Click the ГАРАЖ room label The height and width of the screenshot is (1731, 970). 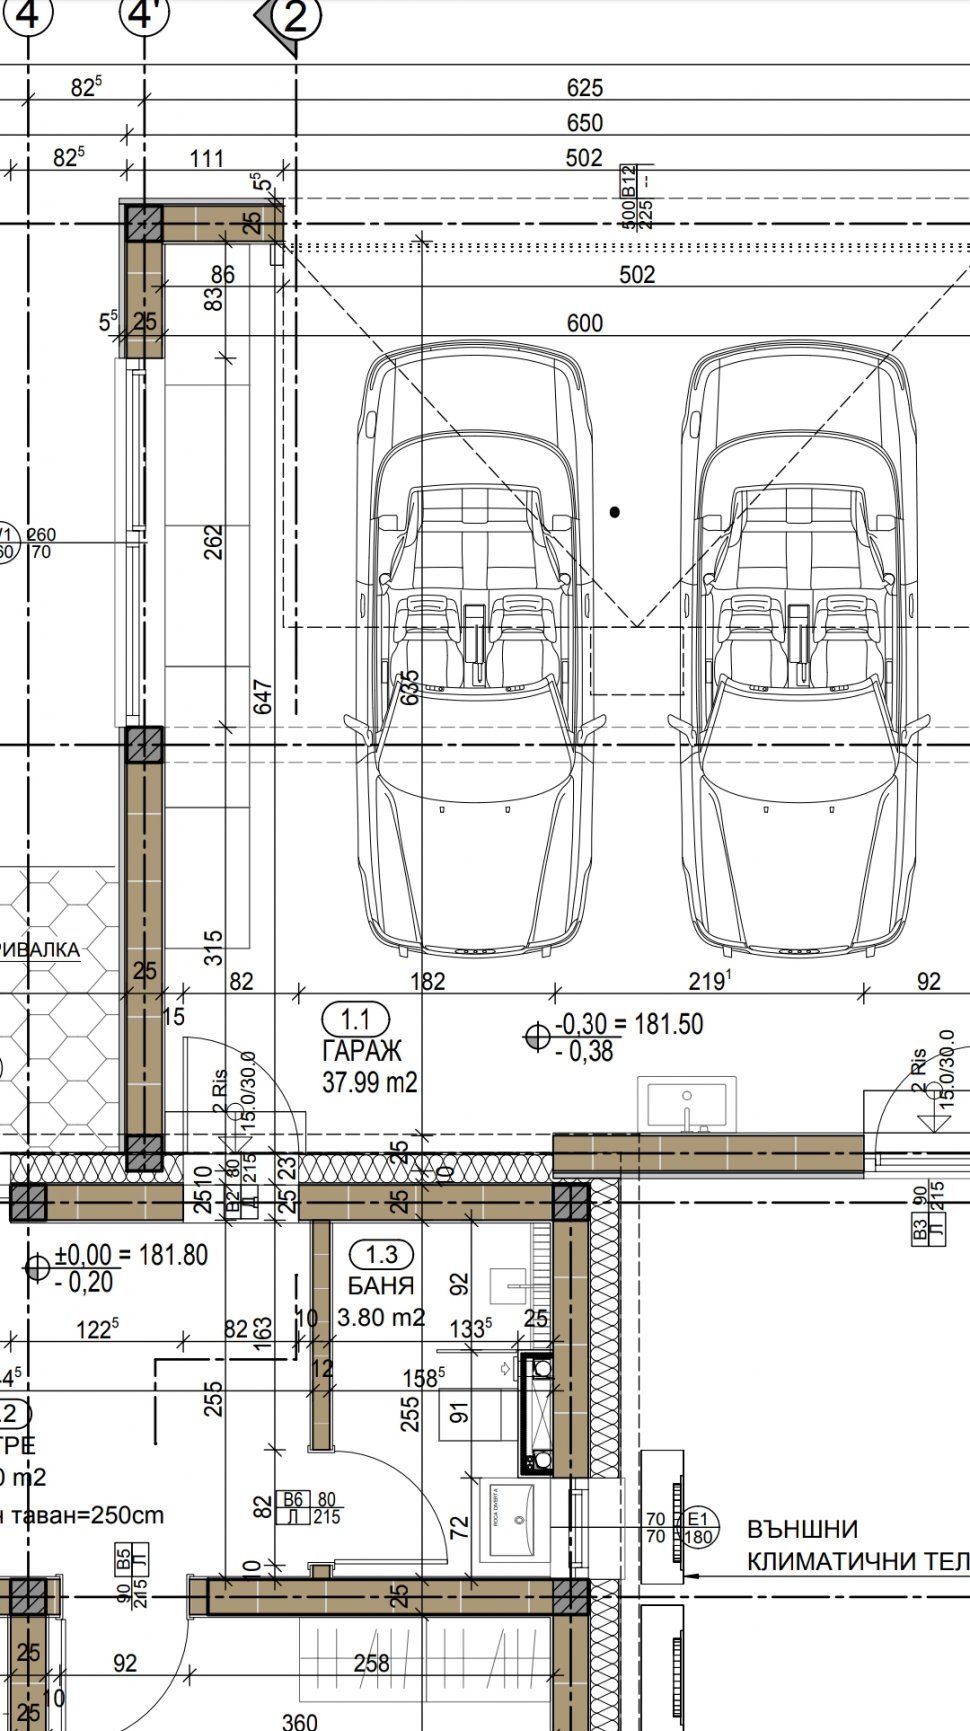[x=362, y=1050]
